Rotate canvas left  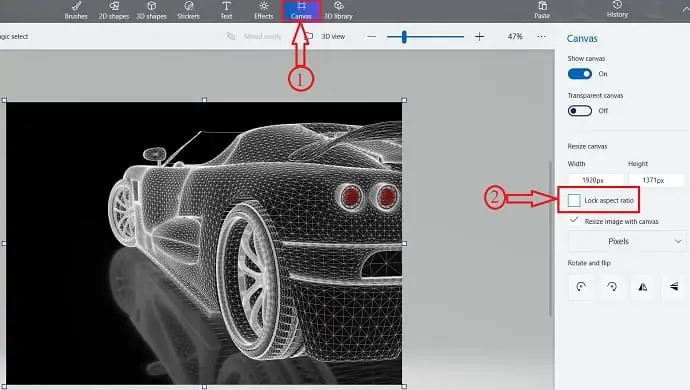pyautogui.click(x=581, y=287)
